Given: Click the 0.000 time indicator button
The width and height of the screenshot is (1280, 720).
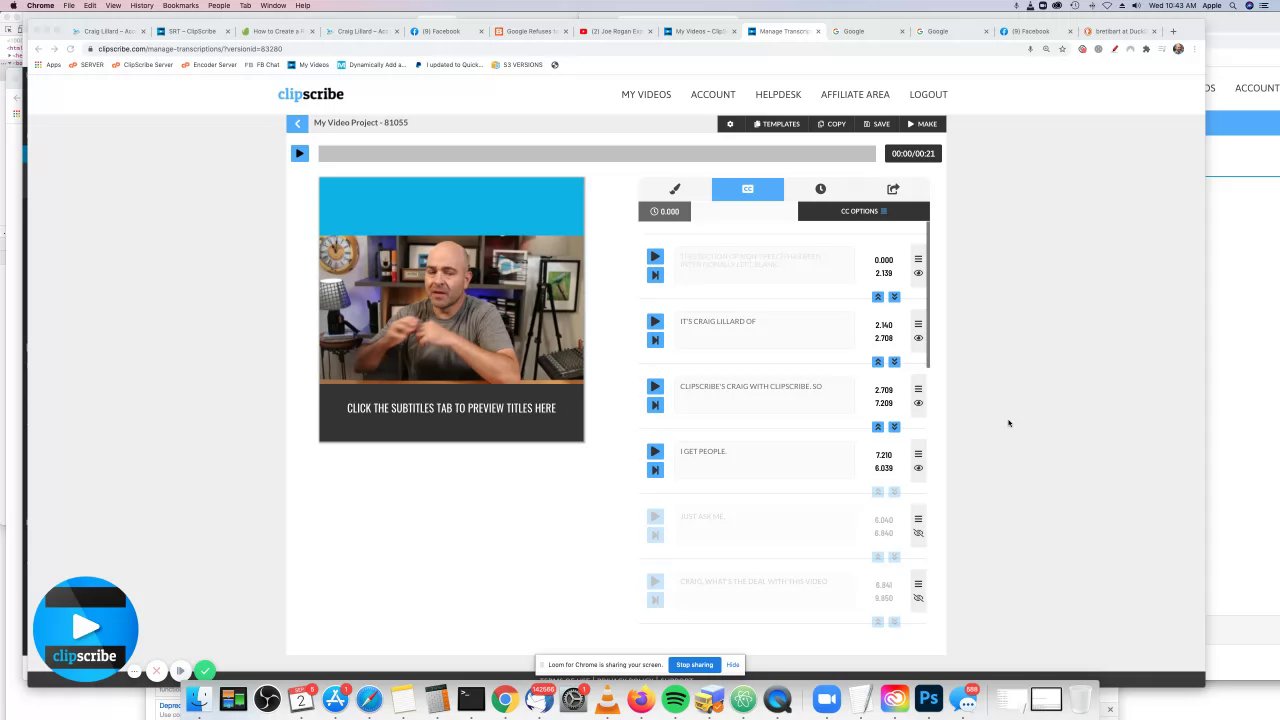Looking at the screenshot, I should 664,211.
